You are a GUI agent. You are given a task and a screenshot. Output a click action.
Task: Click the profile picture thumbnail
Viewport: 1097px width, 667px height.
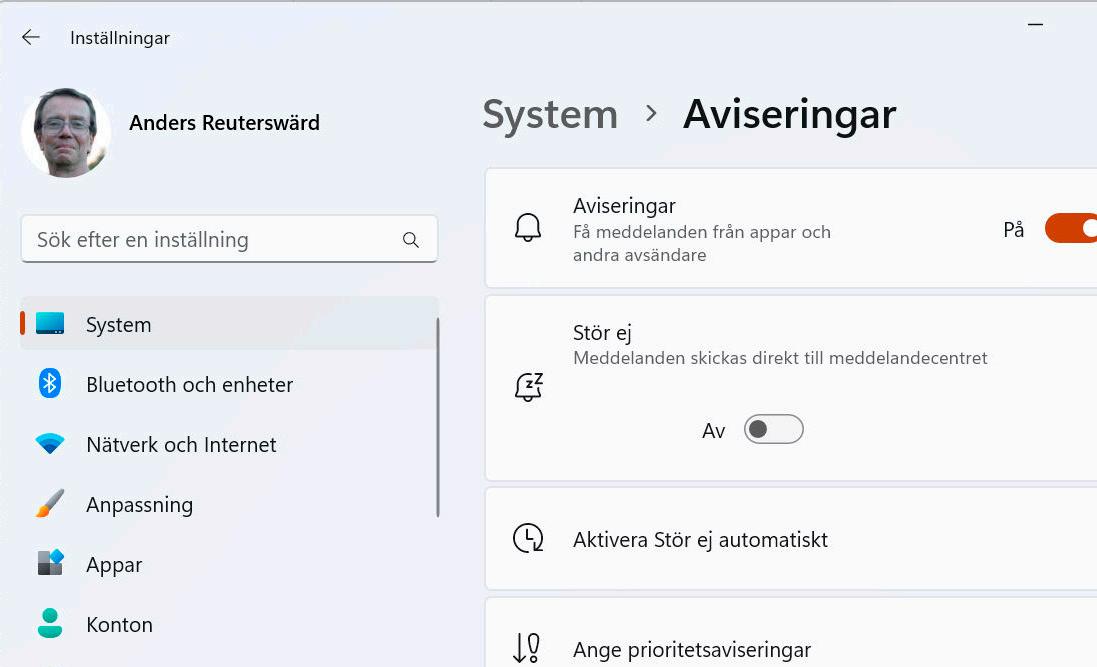[66, 132]
